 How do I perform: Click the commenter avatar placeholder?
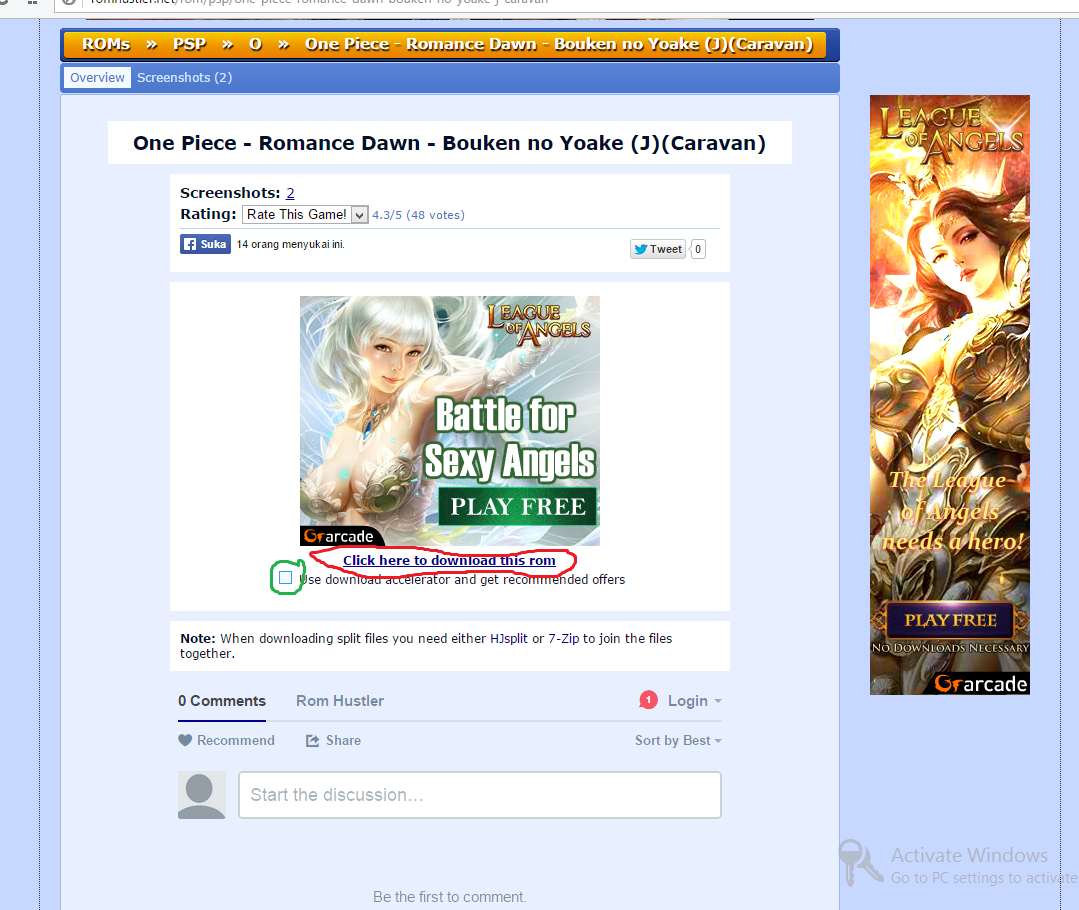202,795
